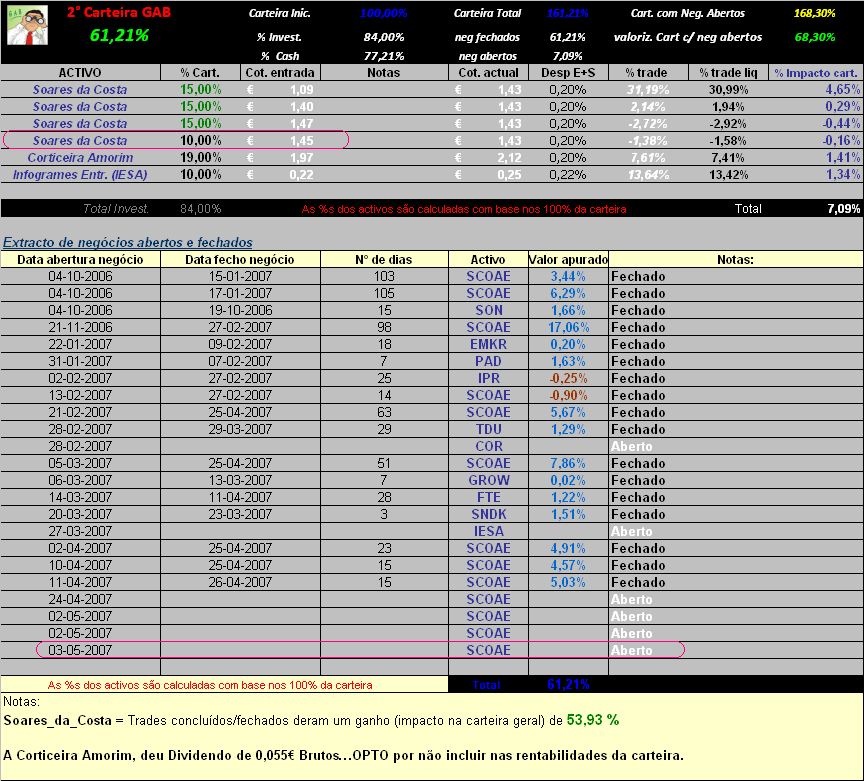Select the EMKR ticker cell
The width and height of the screenshot is (864, 781).
488,344
